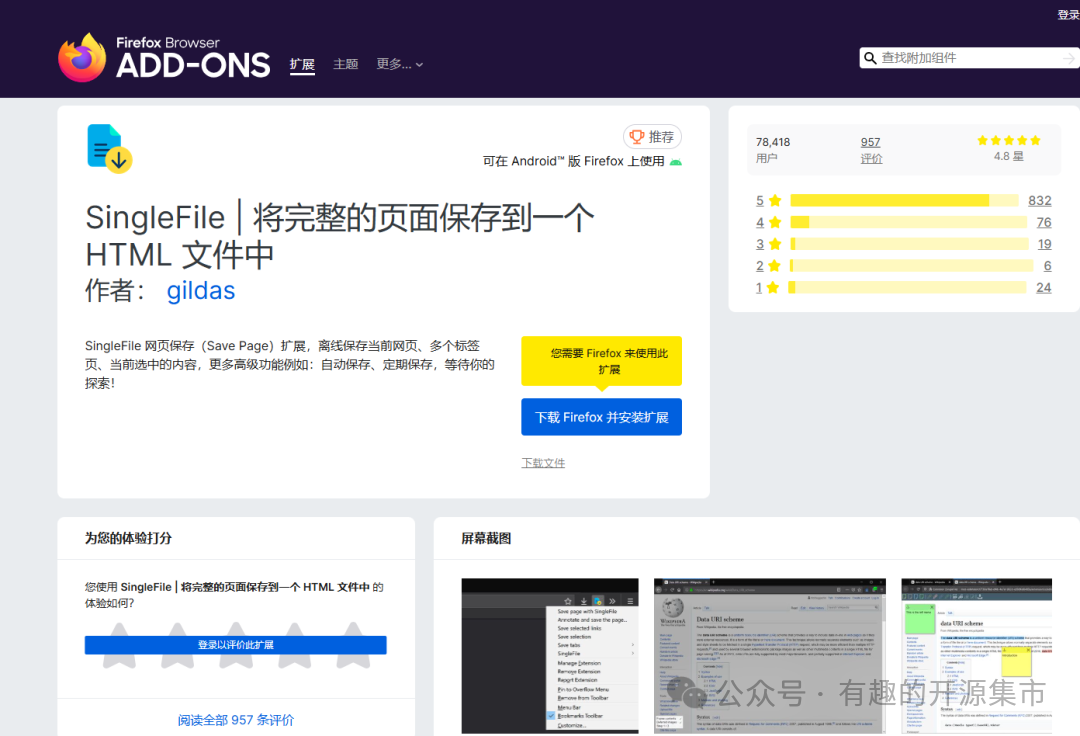Image resolution: width=1080 pixels, height=736 pixels.
Task: Open the first context menu screenshot thumbnail
Action: 549,655
